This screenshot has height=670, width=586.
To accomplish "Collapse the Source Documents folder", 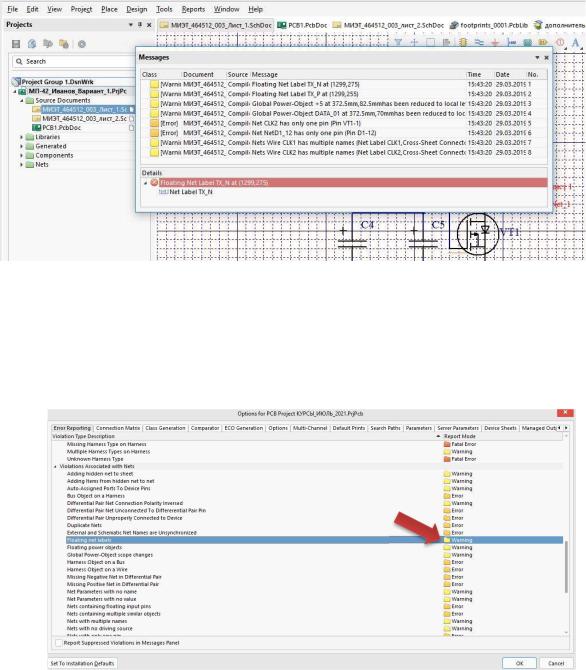I will click(22, 100).
